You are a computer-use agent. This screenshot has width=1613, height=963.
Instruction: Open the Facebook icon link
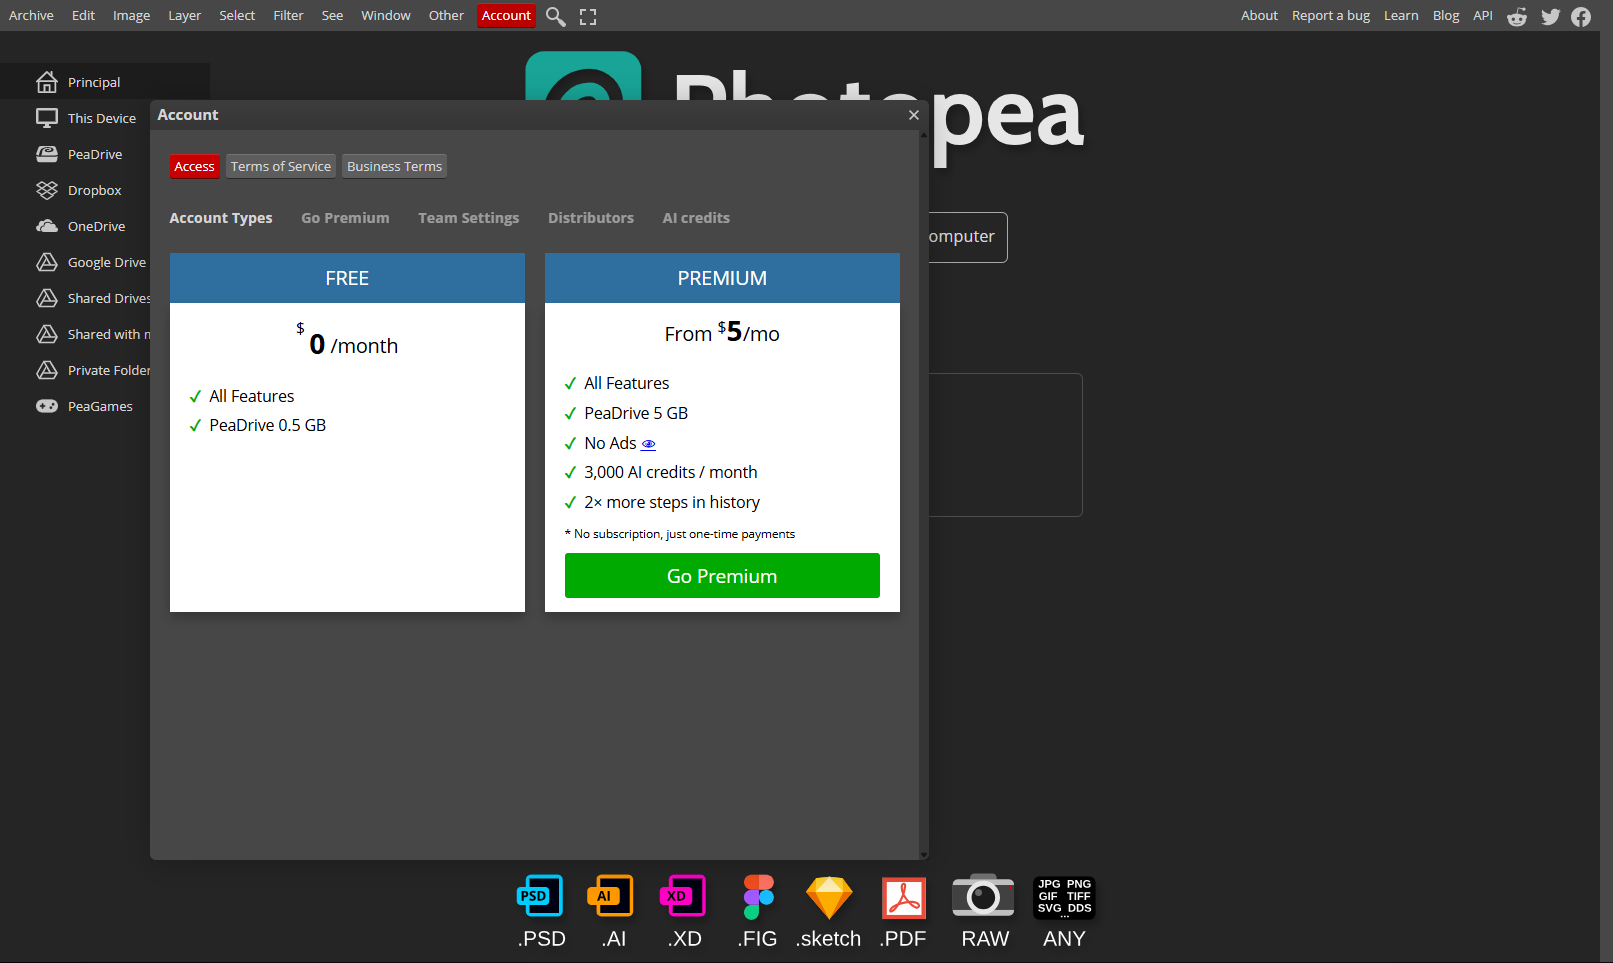point(1581,17)
